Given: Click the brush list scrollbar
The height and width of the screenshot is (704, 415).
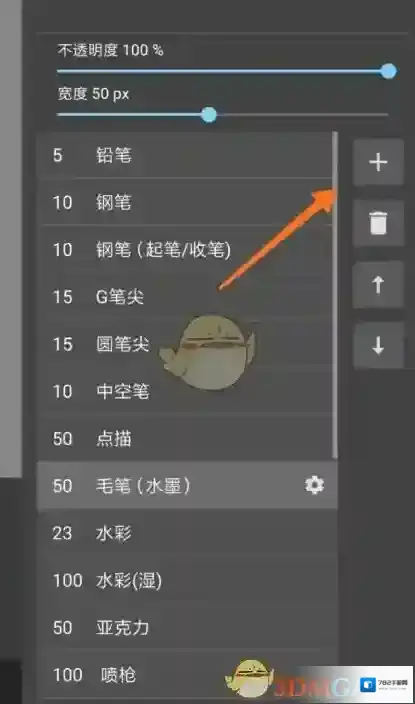Looking at the screenshot, I should pyautogui.click(x=335, y=295).
